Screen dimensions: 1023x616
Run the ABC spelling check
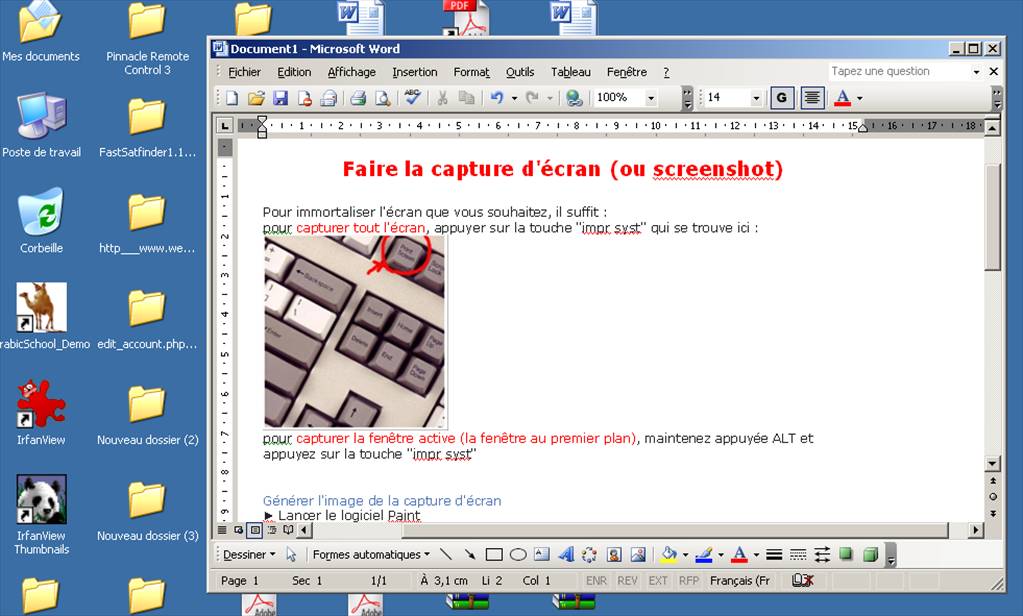coord(412,98)
